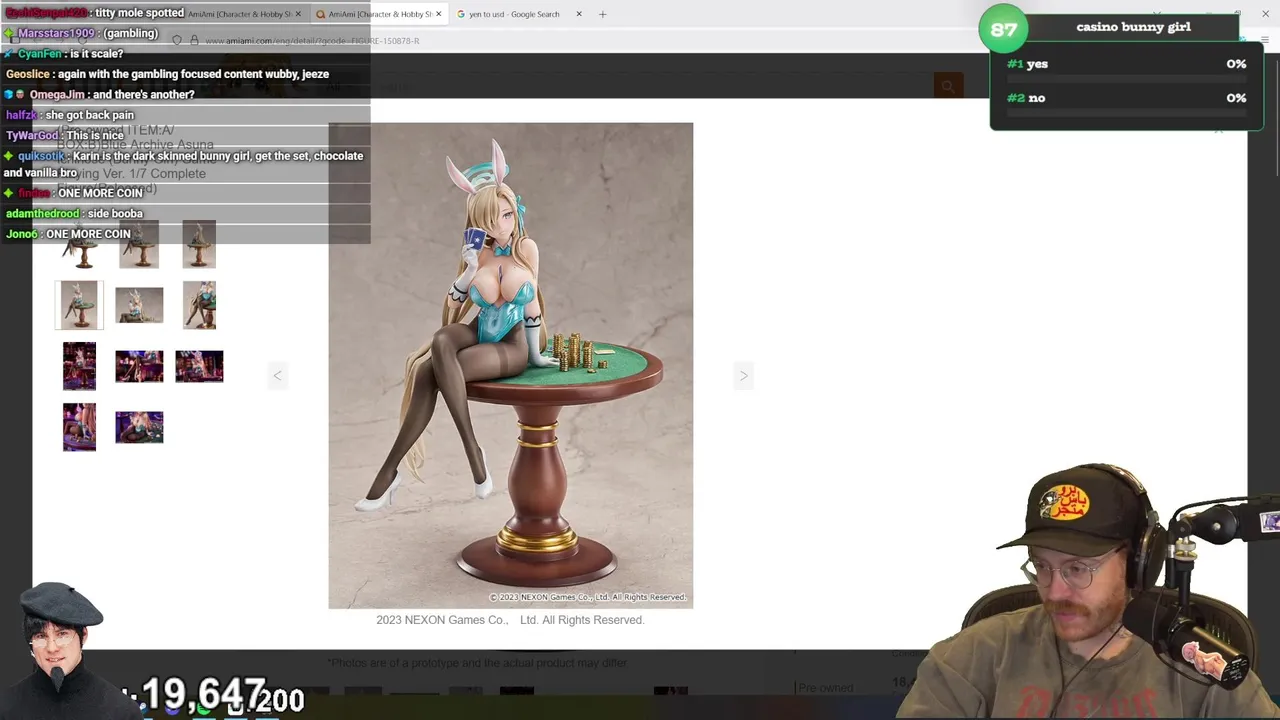Select the middle landscape casino thumbnail in third row
Viewport: 1280px width, 720px height.
click(x=139, y=366)
